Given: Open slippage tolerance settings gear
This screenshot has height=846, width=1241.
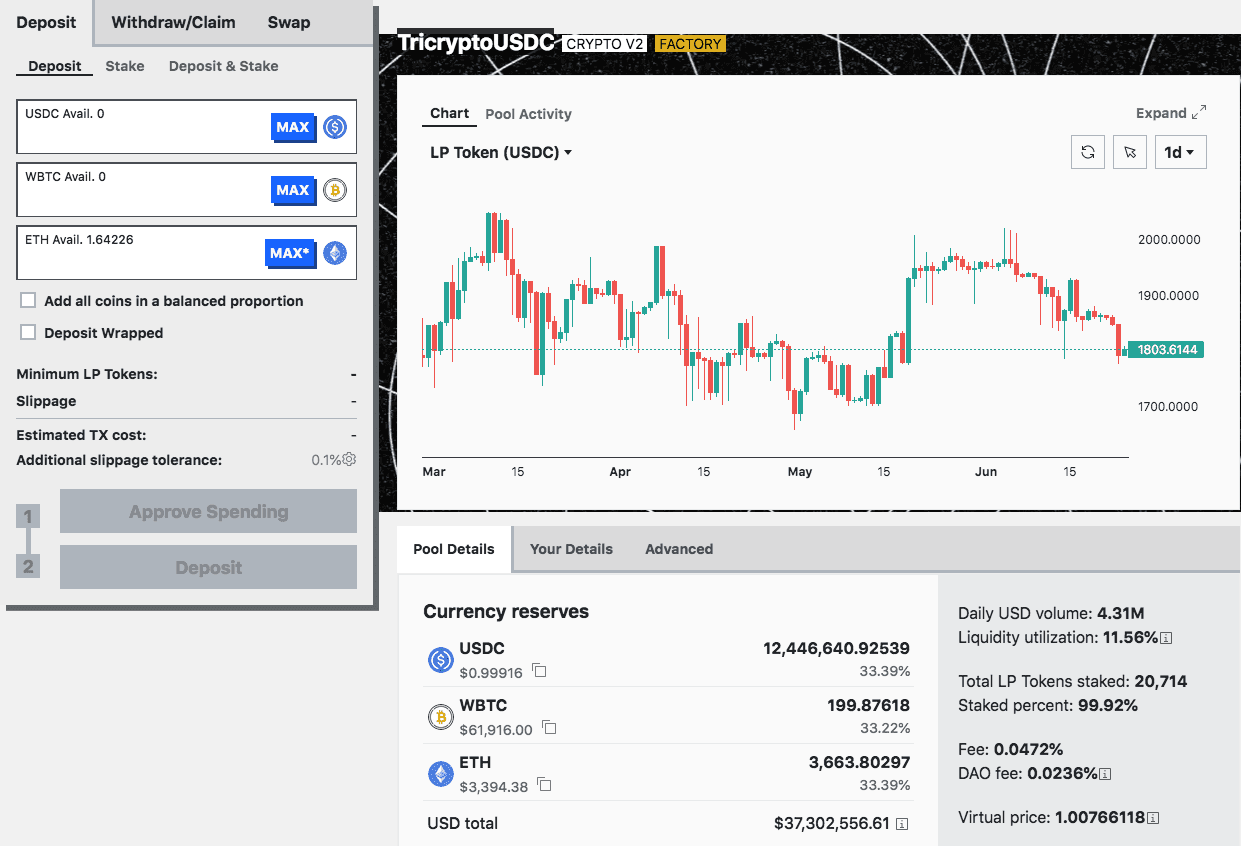Looking at the screenshot, I should pyautogui.click(x=349, y=460).
